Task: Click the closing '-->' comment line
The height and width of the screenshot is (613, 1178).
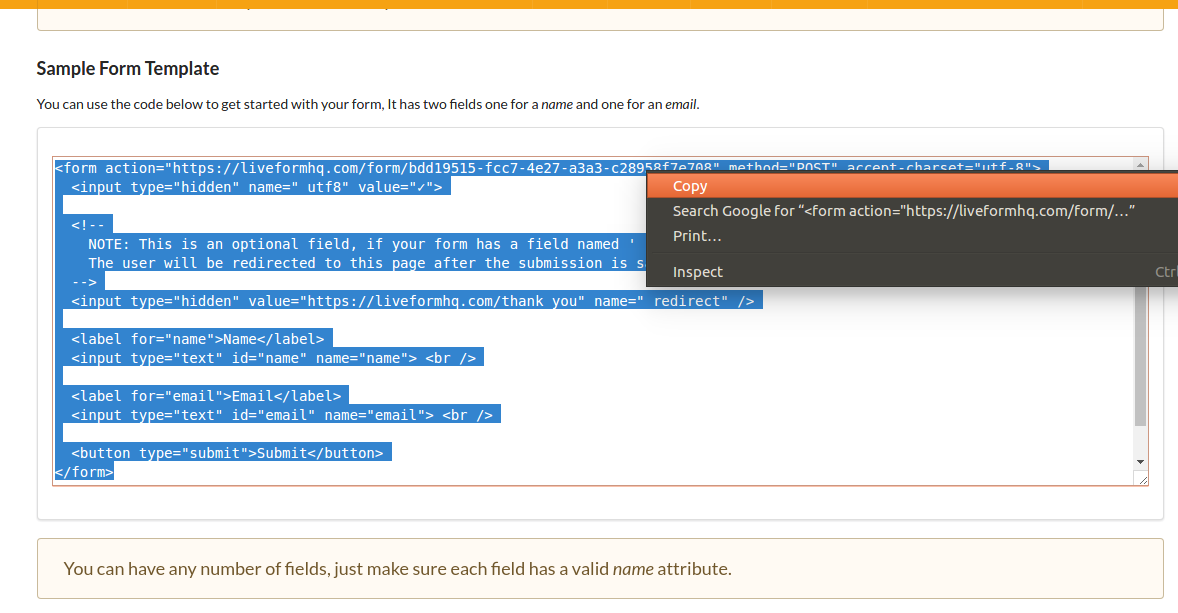Action: point(84,282)
